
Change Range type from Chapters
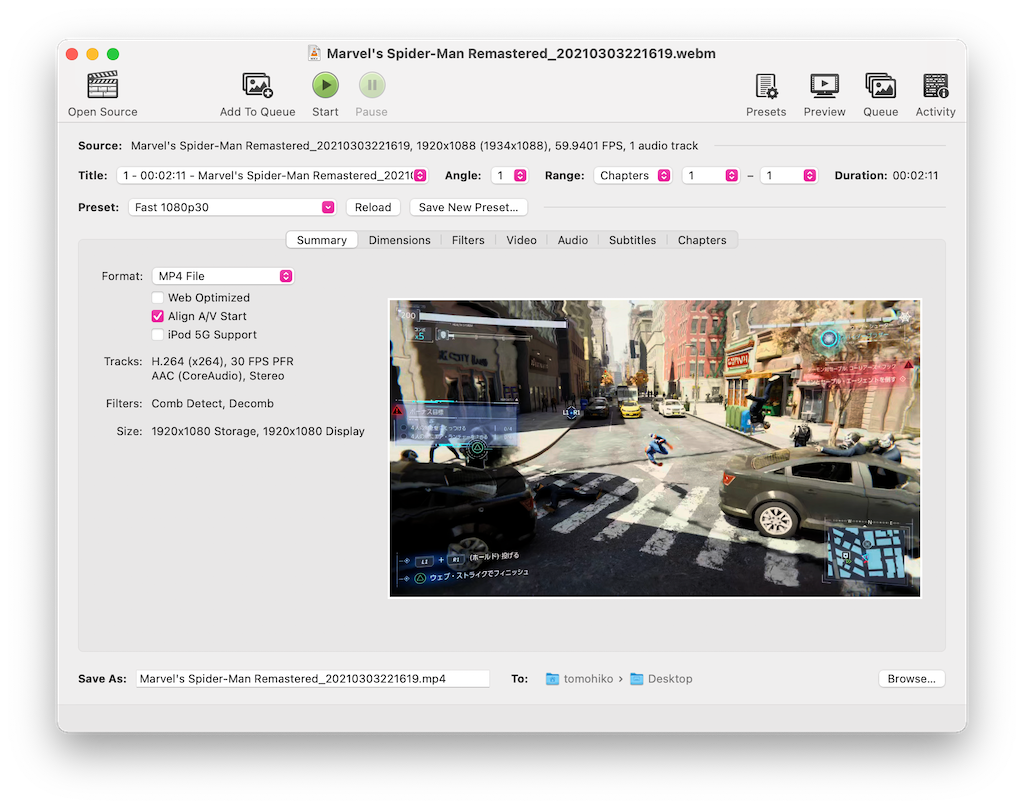632,175
